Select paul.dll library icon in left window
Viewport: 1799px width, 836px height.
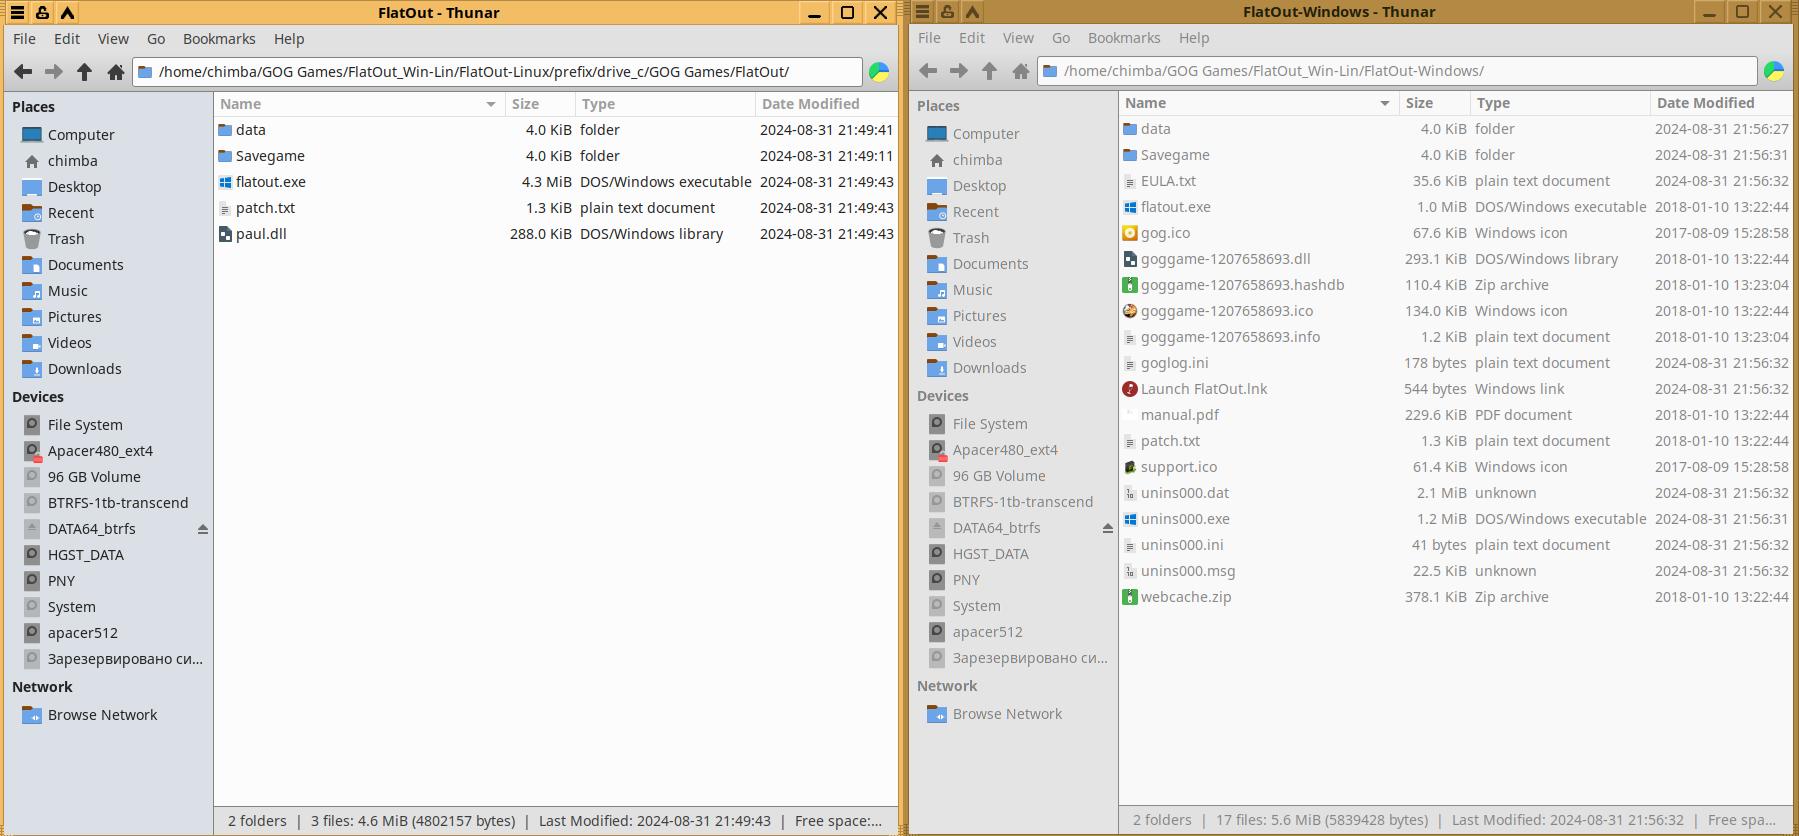click(226, 234)
